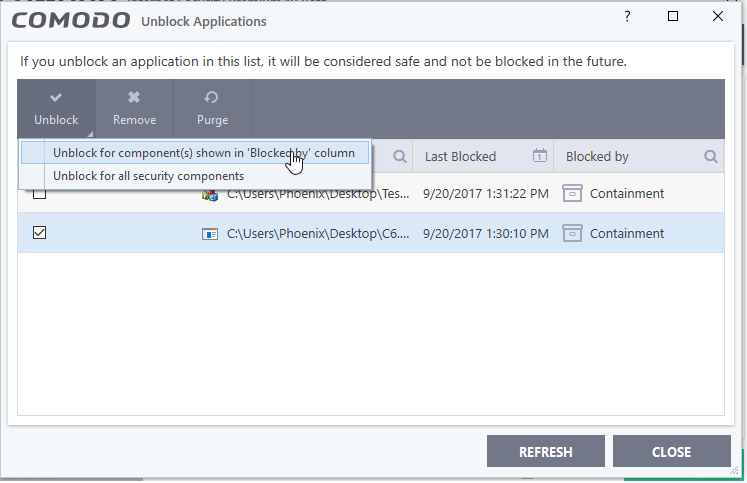Open the help question mark in title bar
747x483 pixels.
tap(628, 18)
